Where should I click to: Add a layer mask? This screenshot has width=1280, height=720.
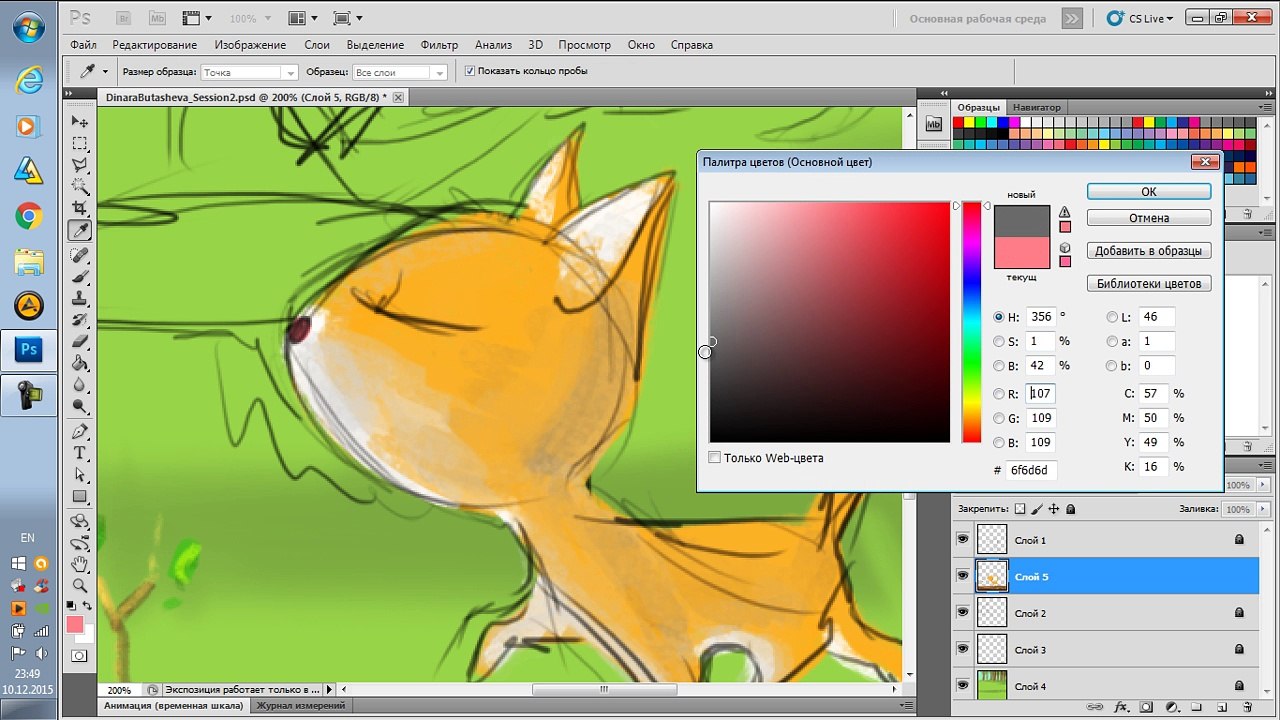(1145, 708)
